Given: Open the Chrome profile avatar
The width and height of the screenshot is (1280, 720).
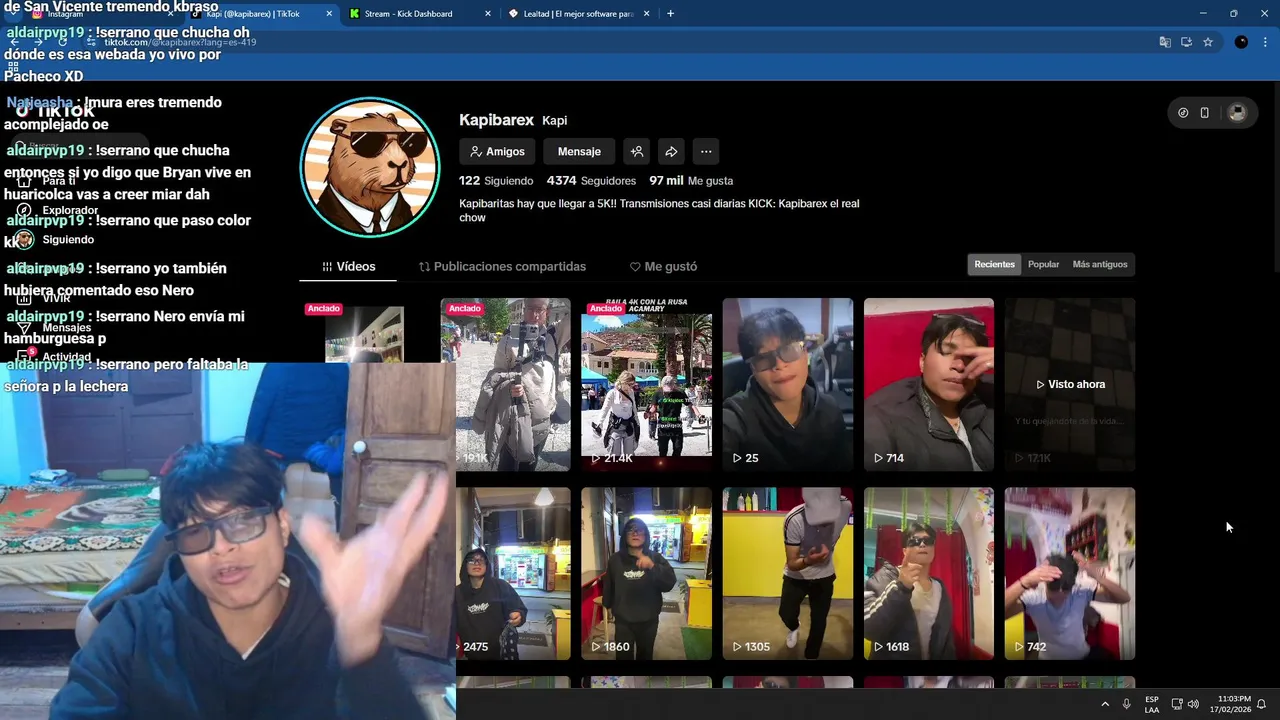Looking at the screenshot, I should [1241, 42].
